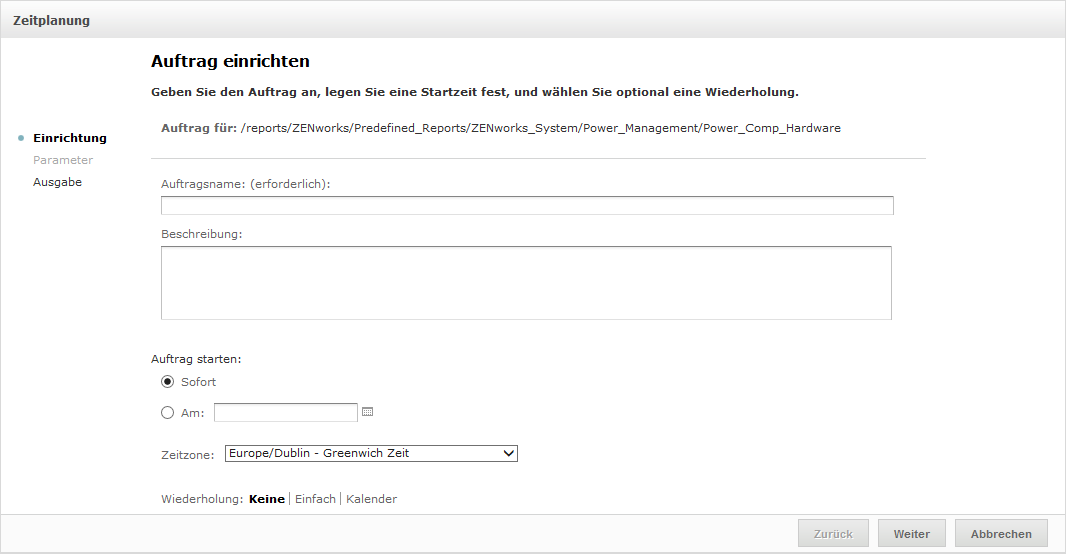Choose Einfach for Wiederholung
This screenshot has height=554, width=1066.
[x=315, y=499]
